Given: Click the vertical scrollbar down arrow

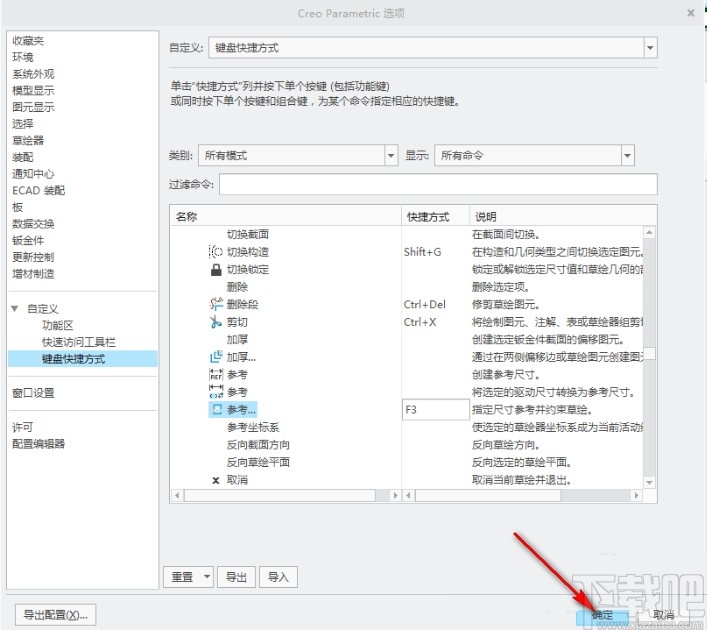Looking at the screenshot, I should (649, 483).
